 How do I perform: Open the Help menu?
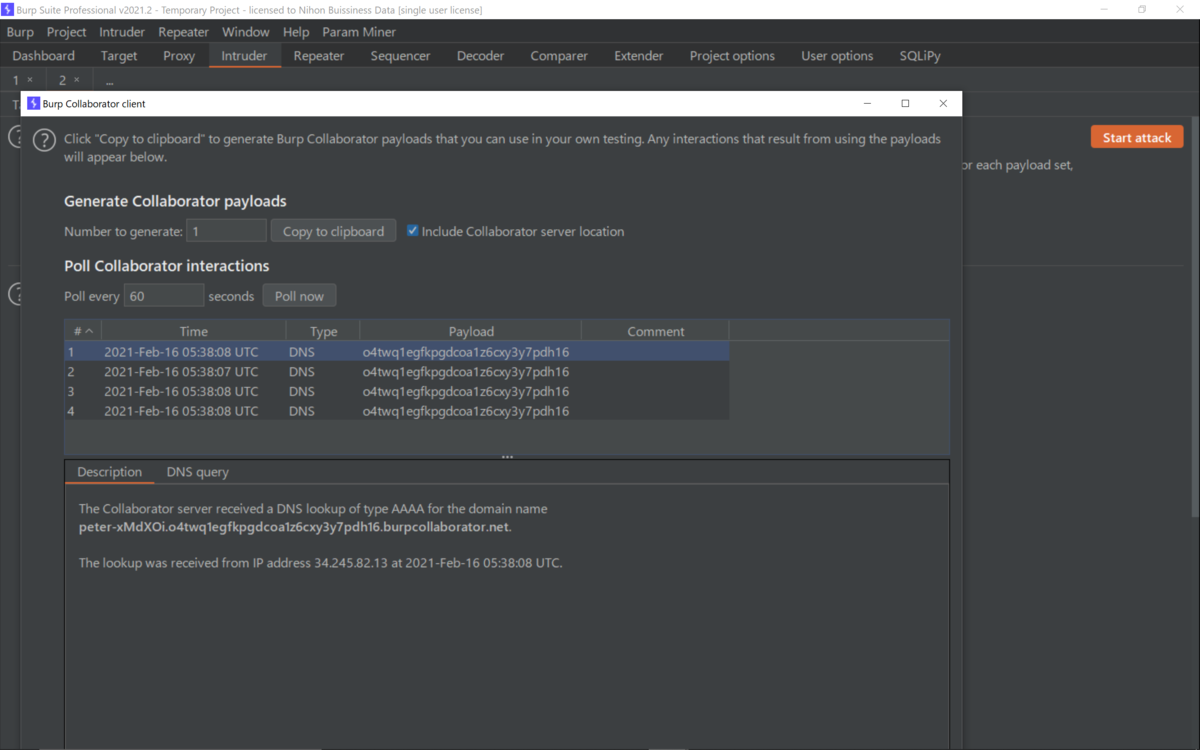point(296,32)
